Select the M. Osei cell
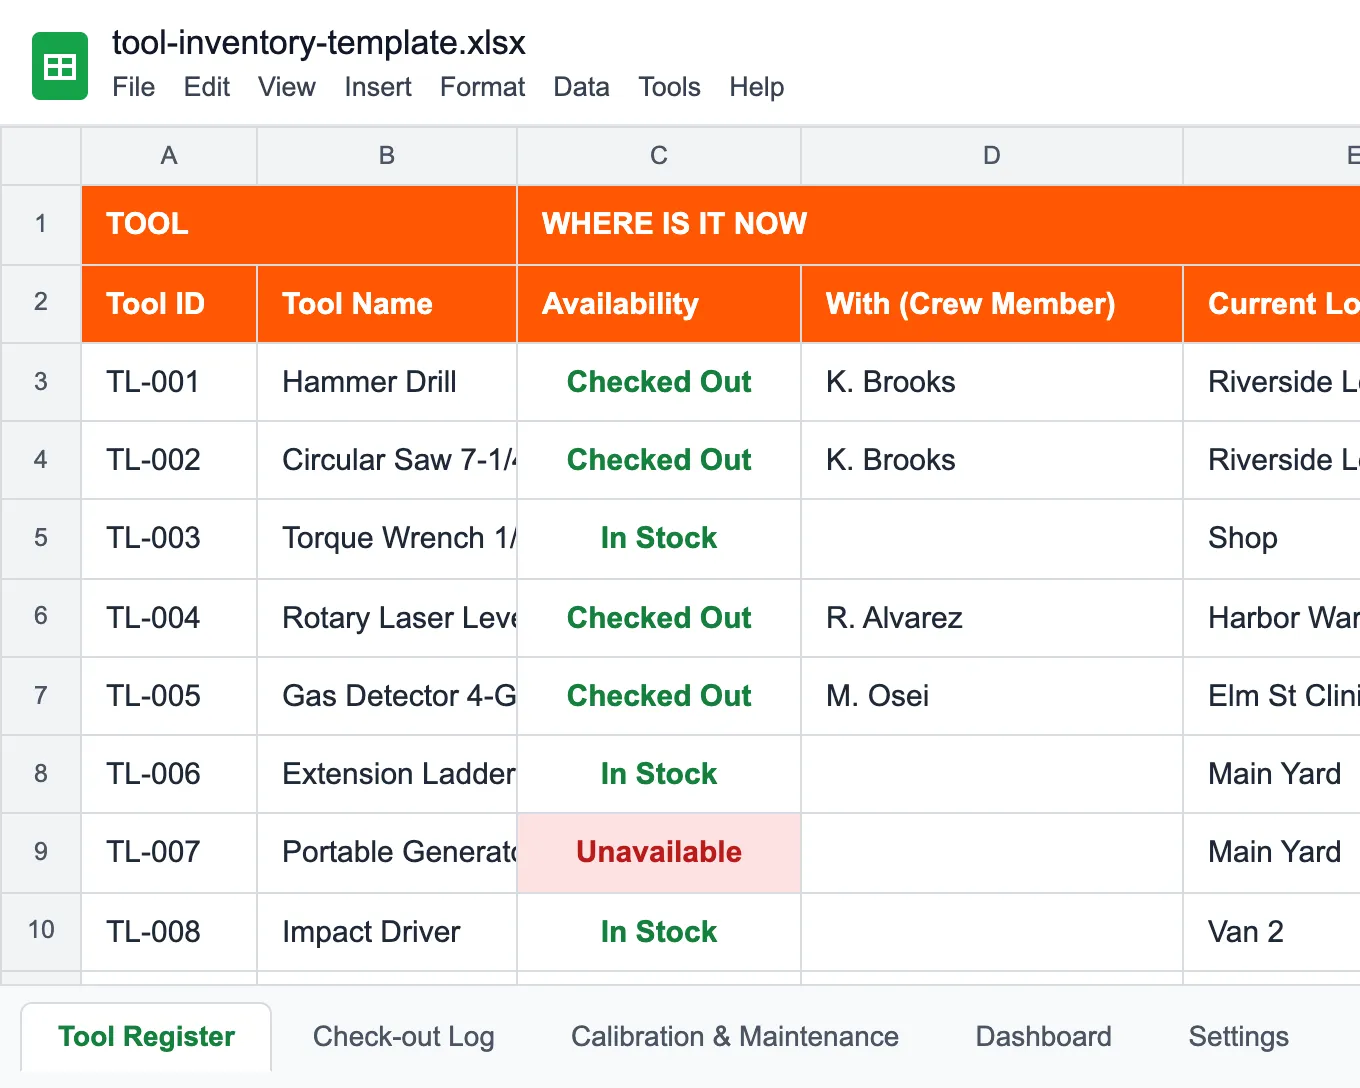This screenshot has height=1088, width=1360. [x=992, y=696]
